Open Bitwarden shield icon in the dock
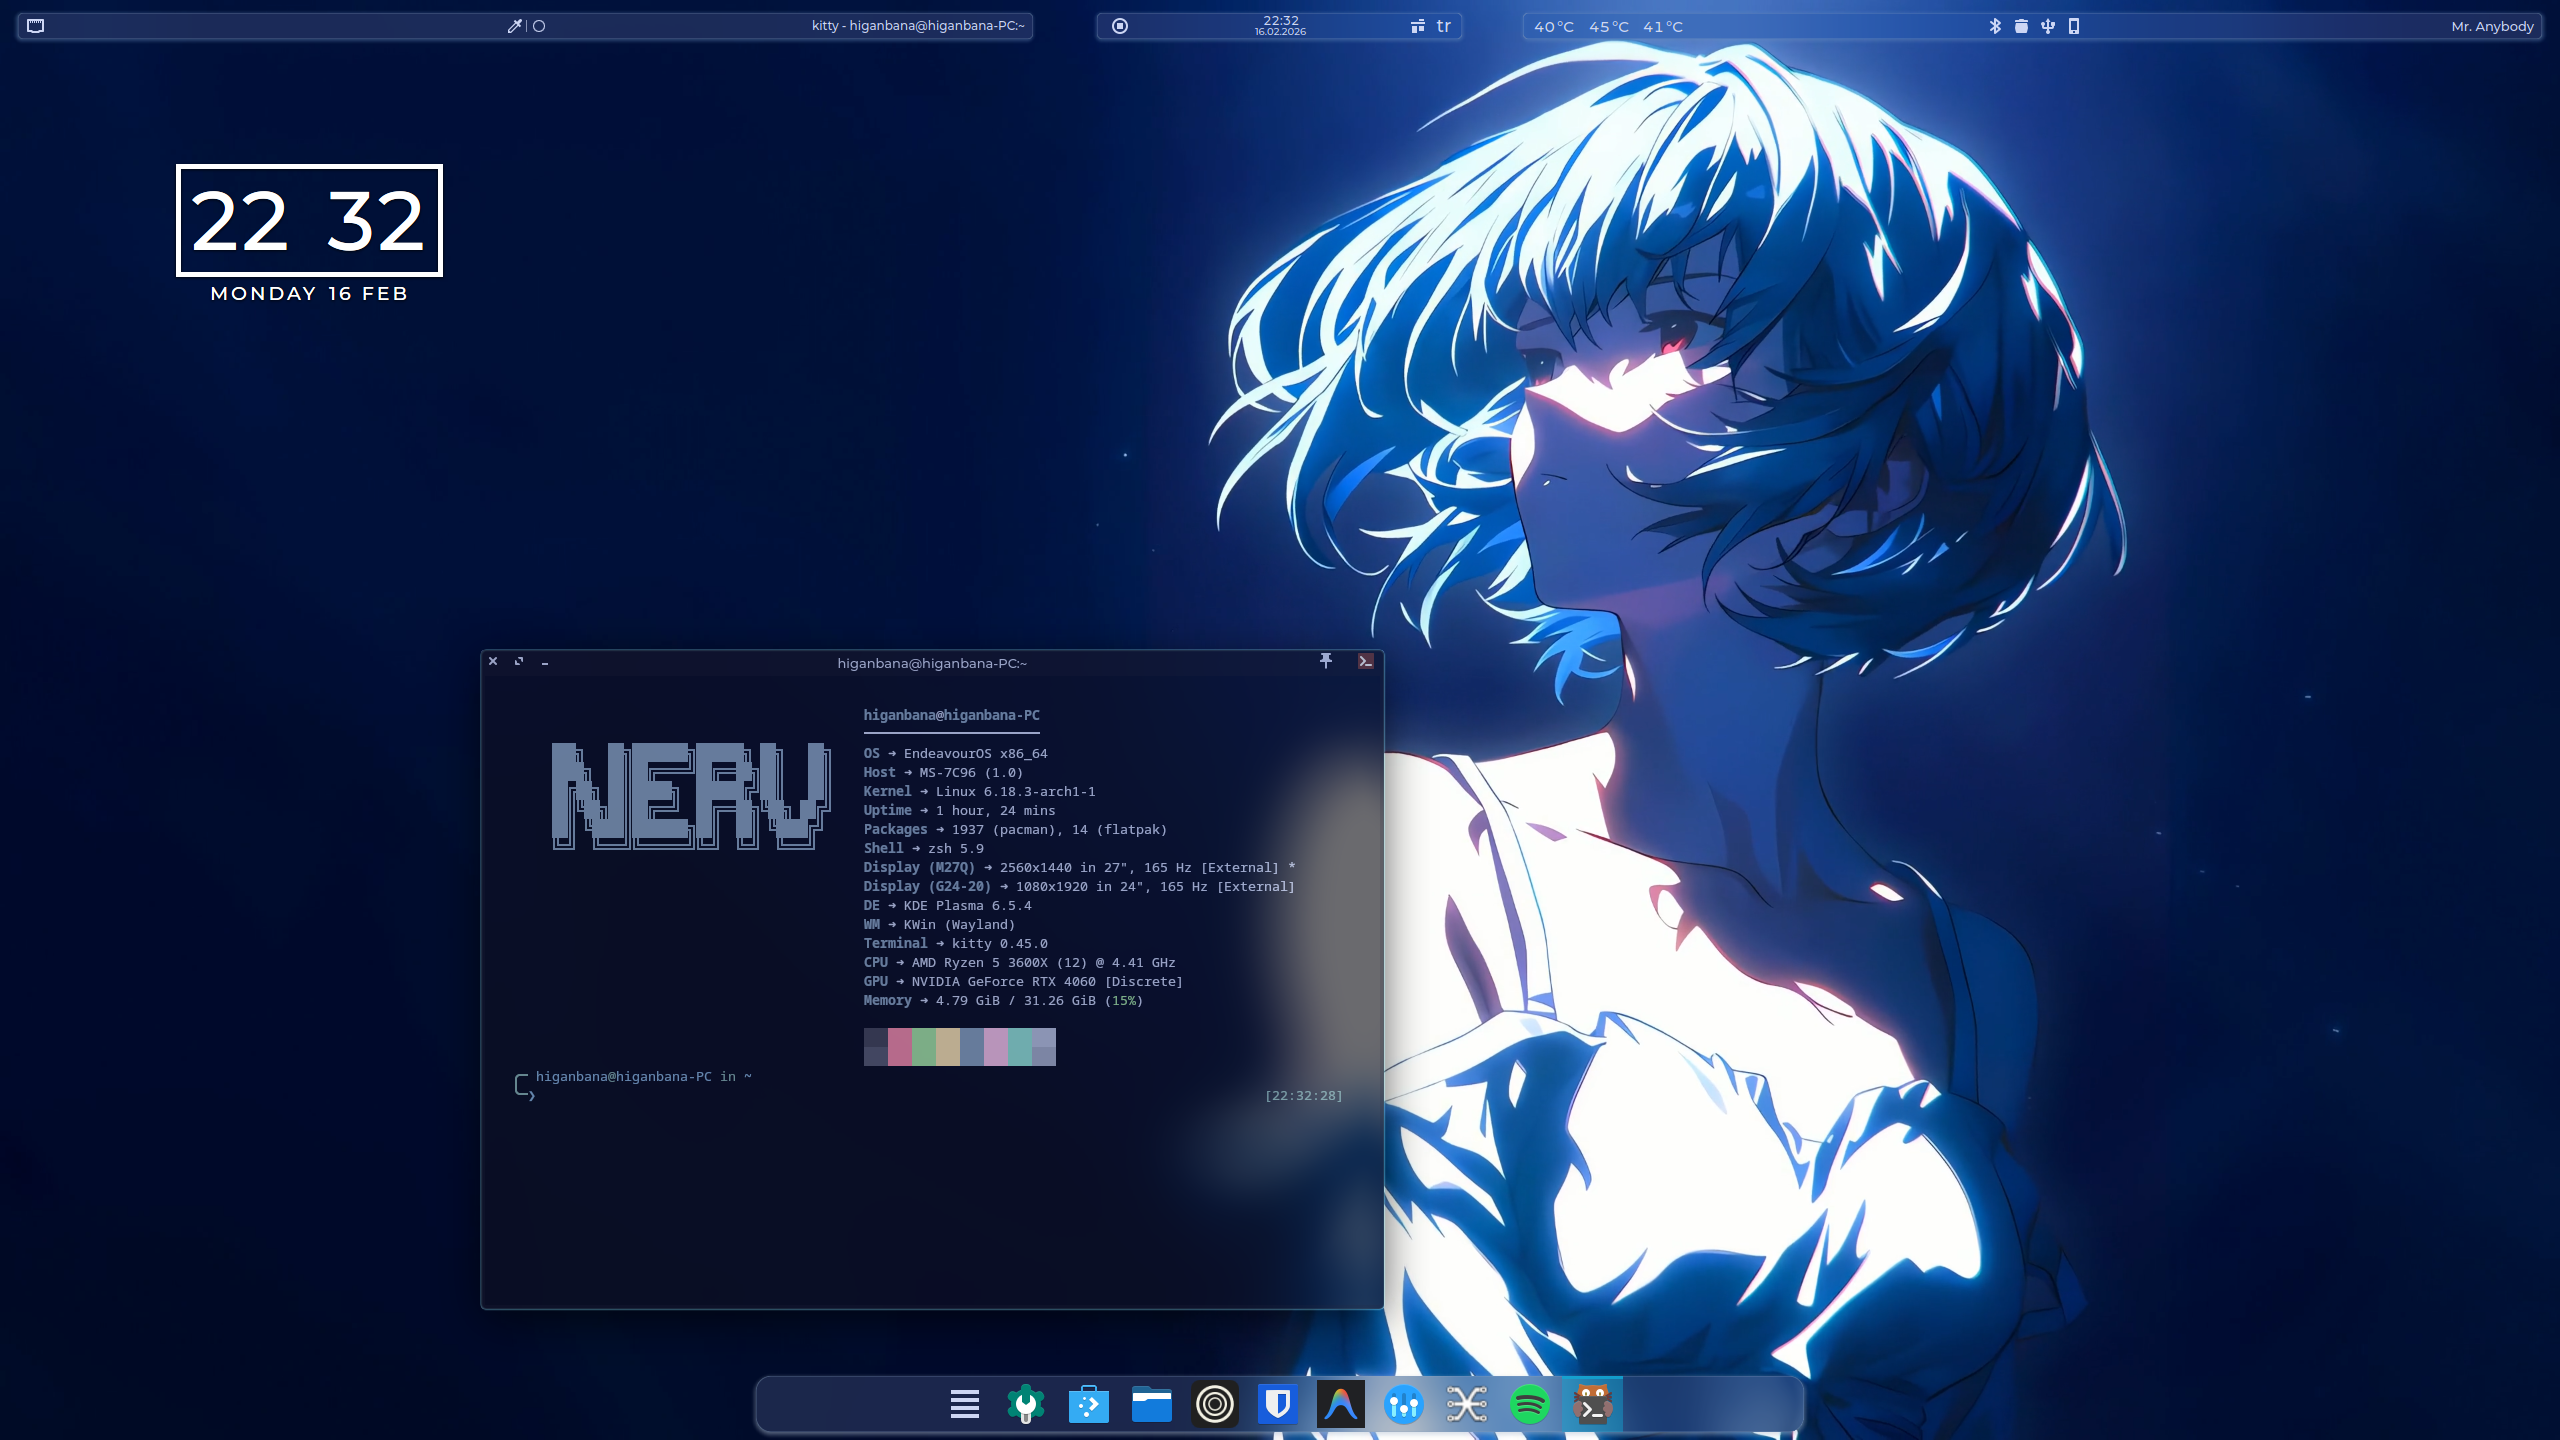 click(1278, 1404)
